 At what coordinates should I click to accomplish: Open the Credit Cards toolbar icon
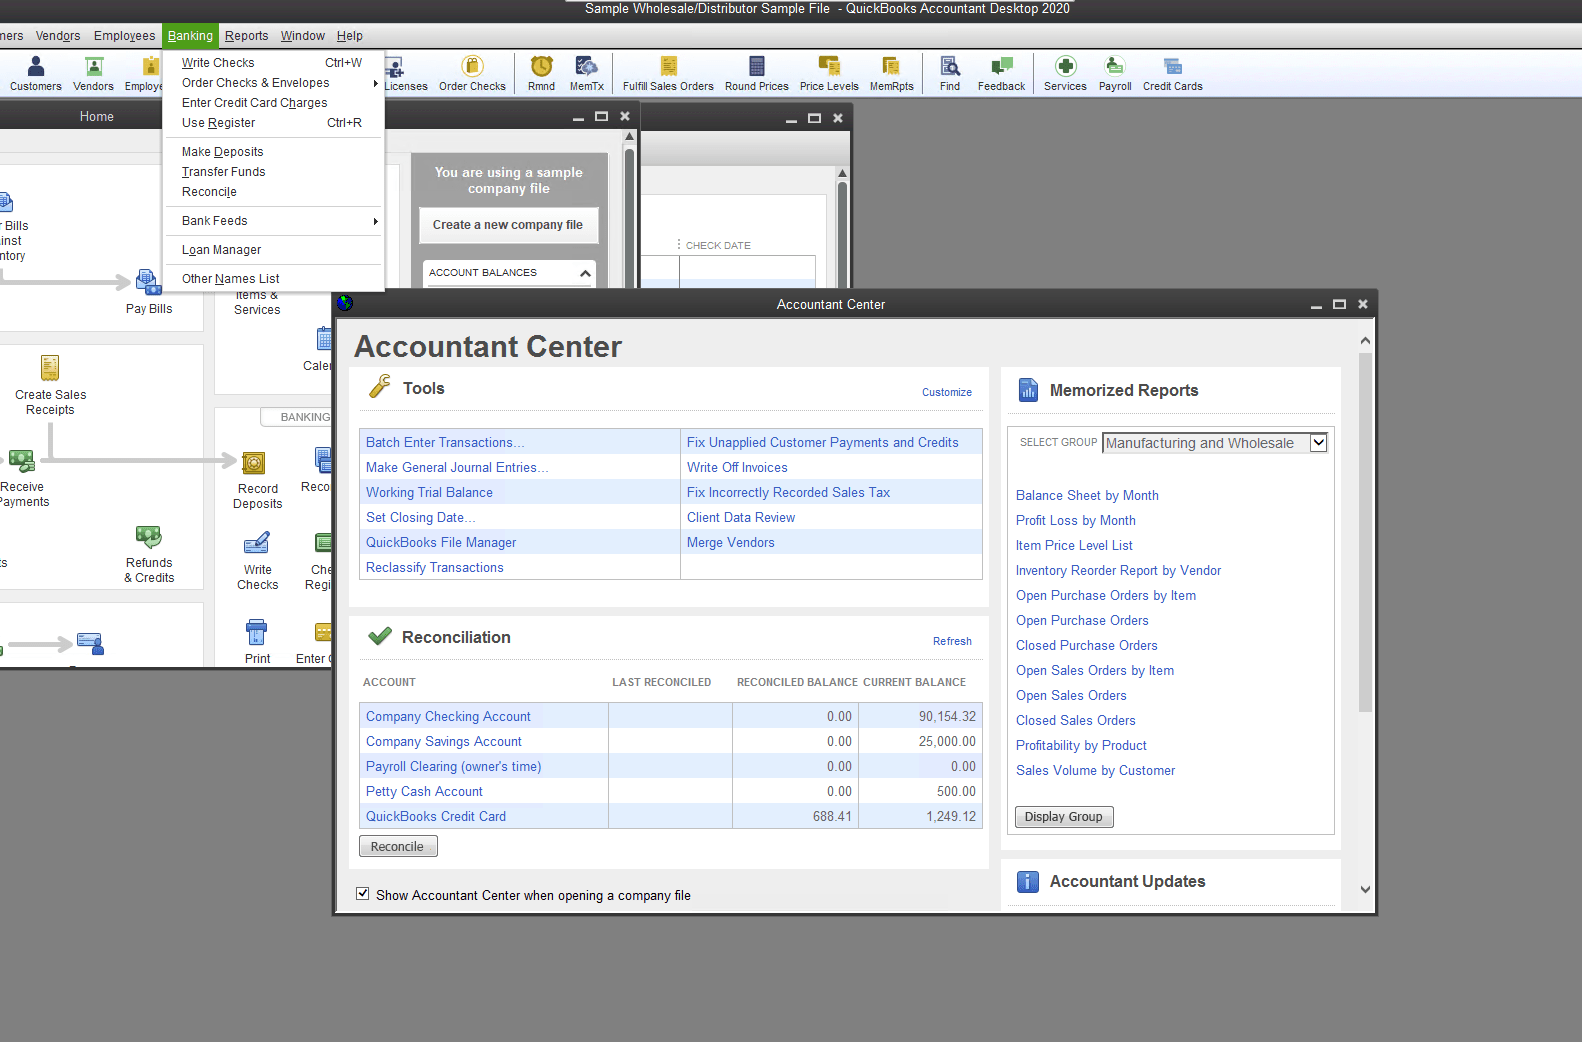tap(1173, 74)
